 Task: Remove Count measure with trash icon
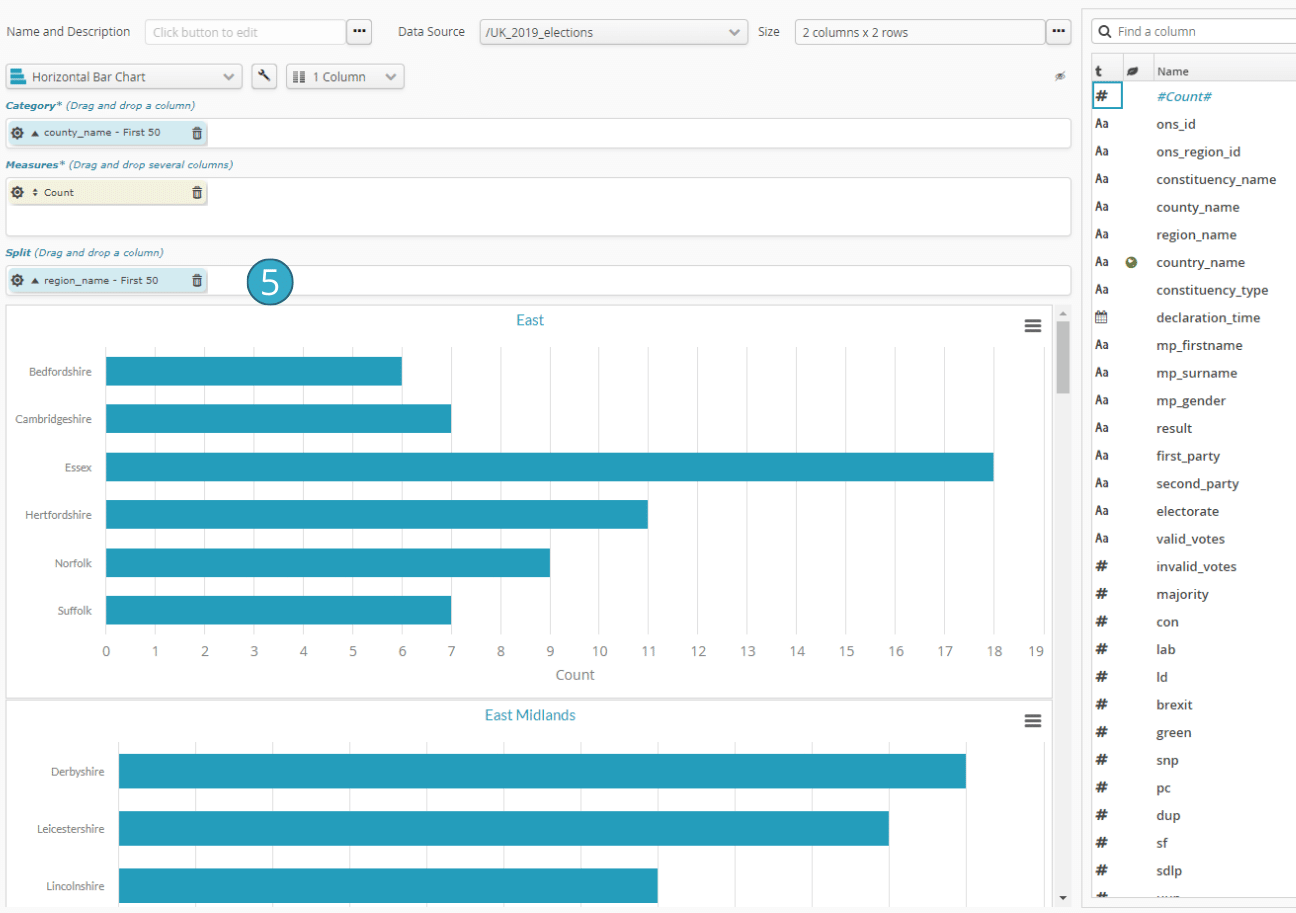click(197, 192)
